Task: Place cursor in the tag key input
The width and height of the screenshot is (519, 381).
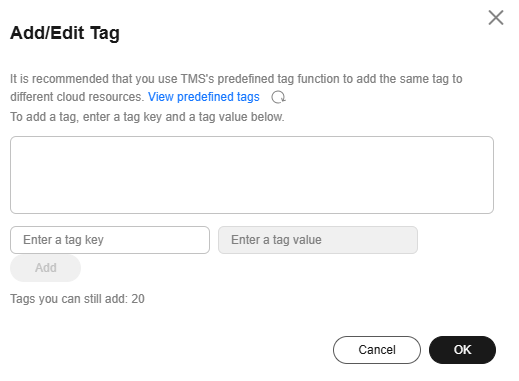Action: pos(110,240)
